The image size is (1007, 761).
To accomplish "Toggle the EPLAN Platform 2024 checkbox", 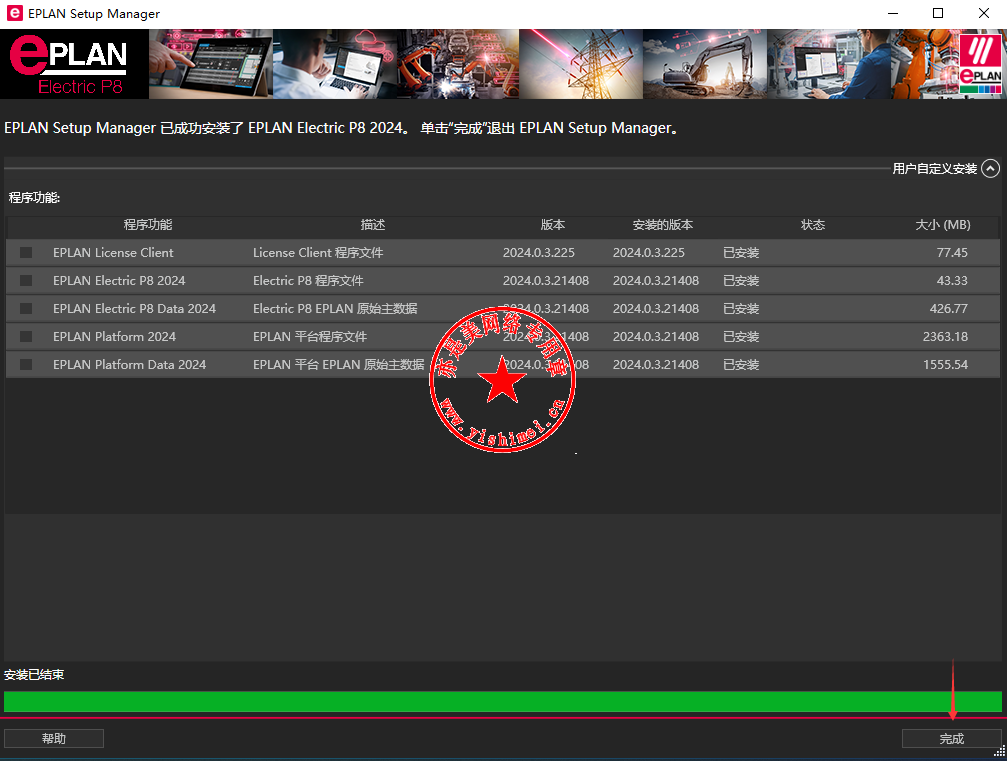I will (x=26, y=337).
